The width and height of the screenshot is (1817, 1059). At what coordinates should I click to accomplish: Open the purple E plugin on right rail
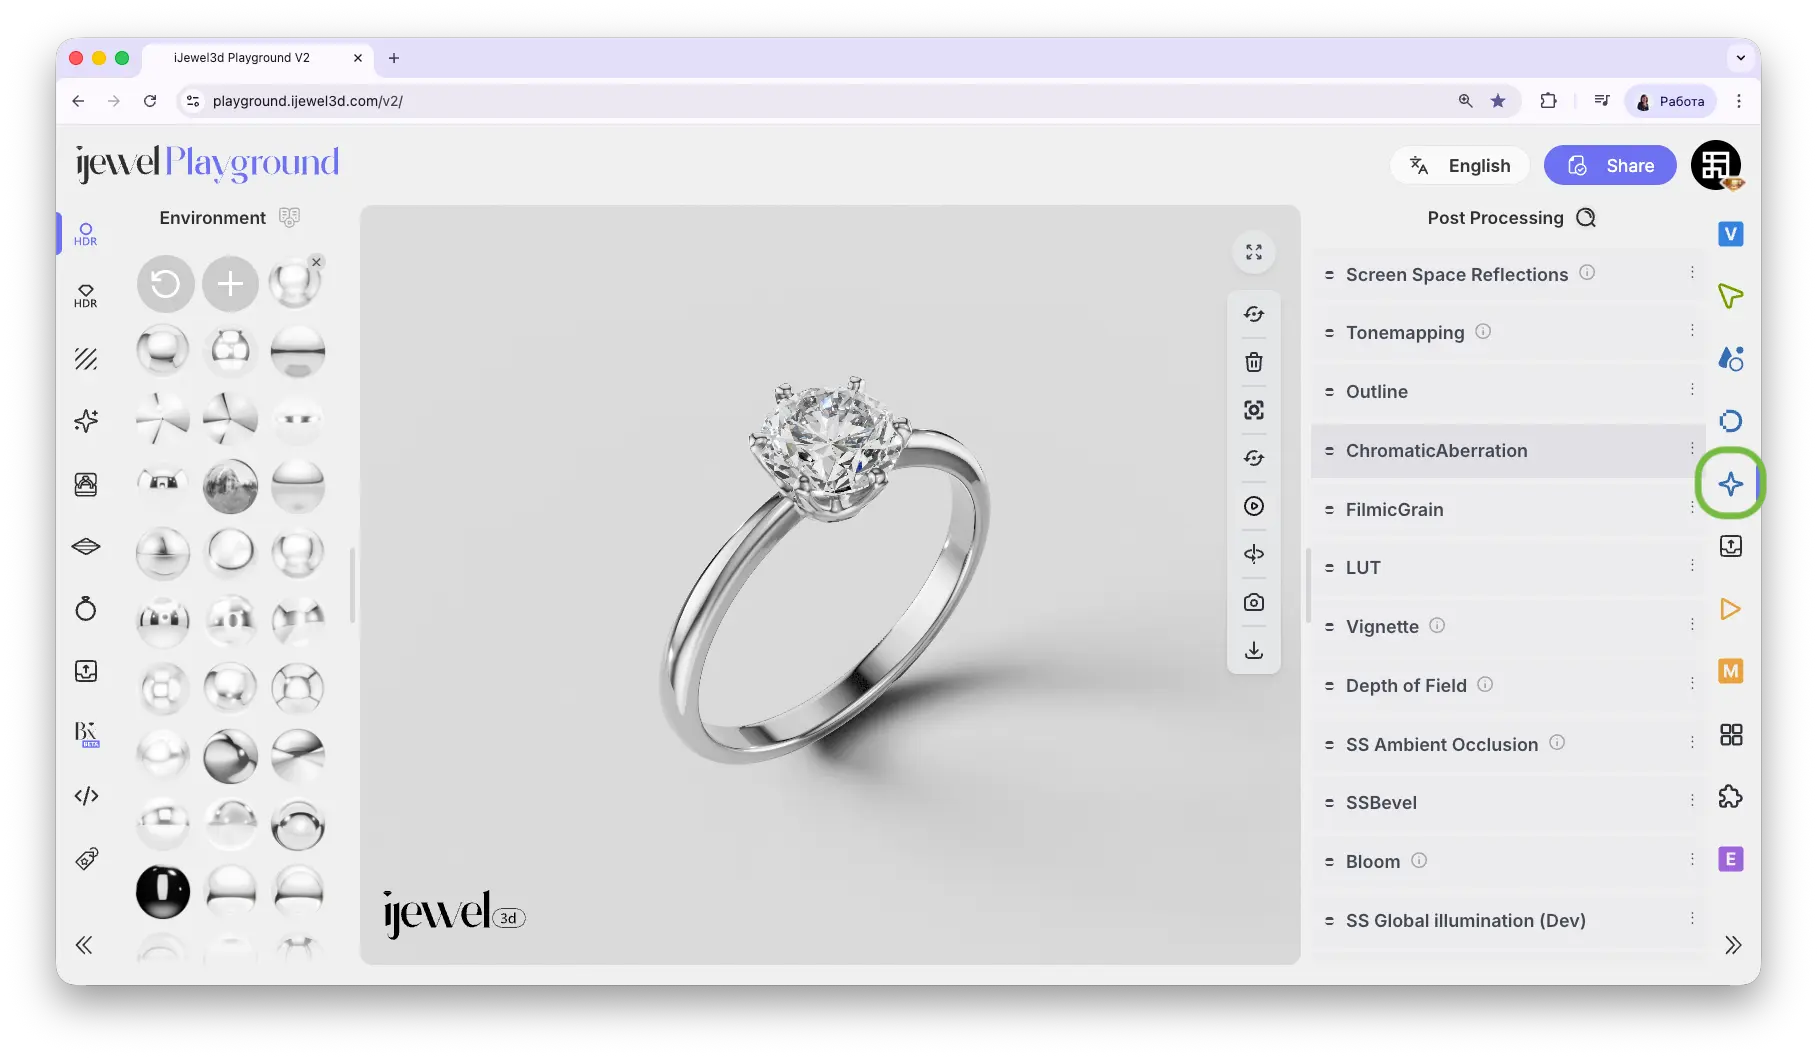tap(1731, 859)
